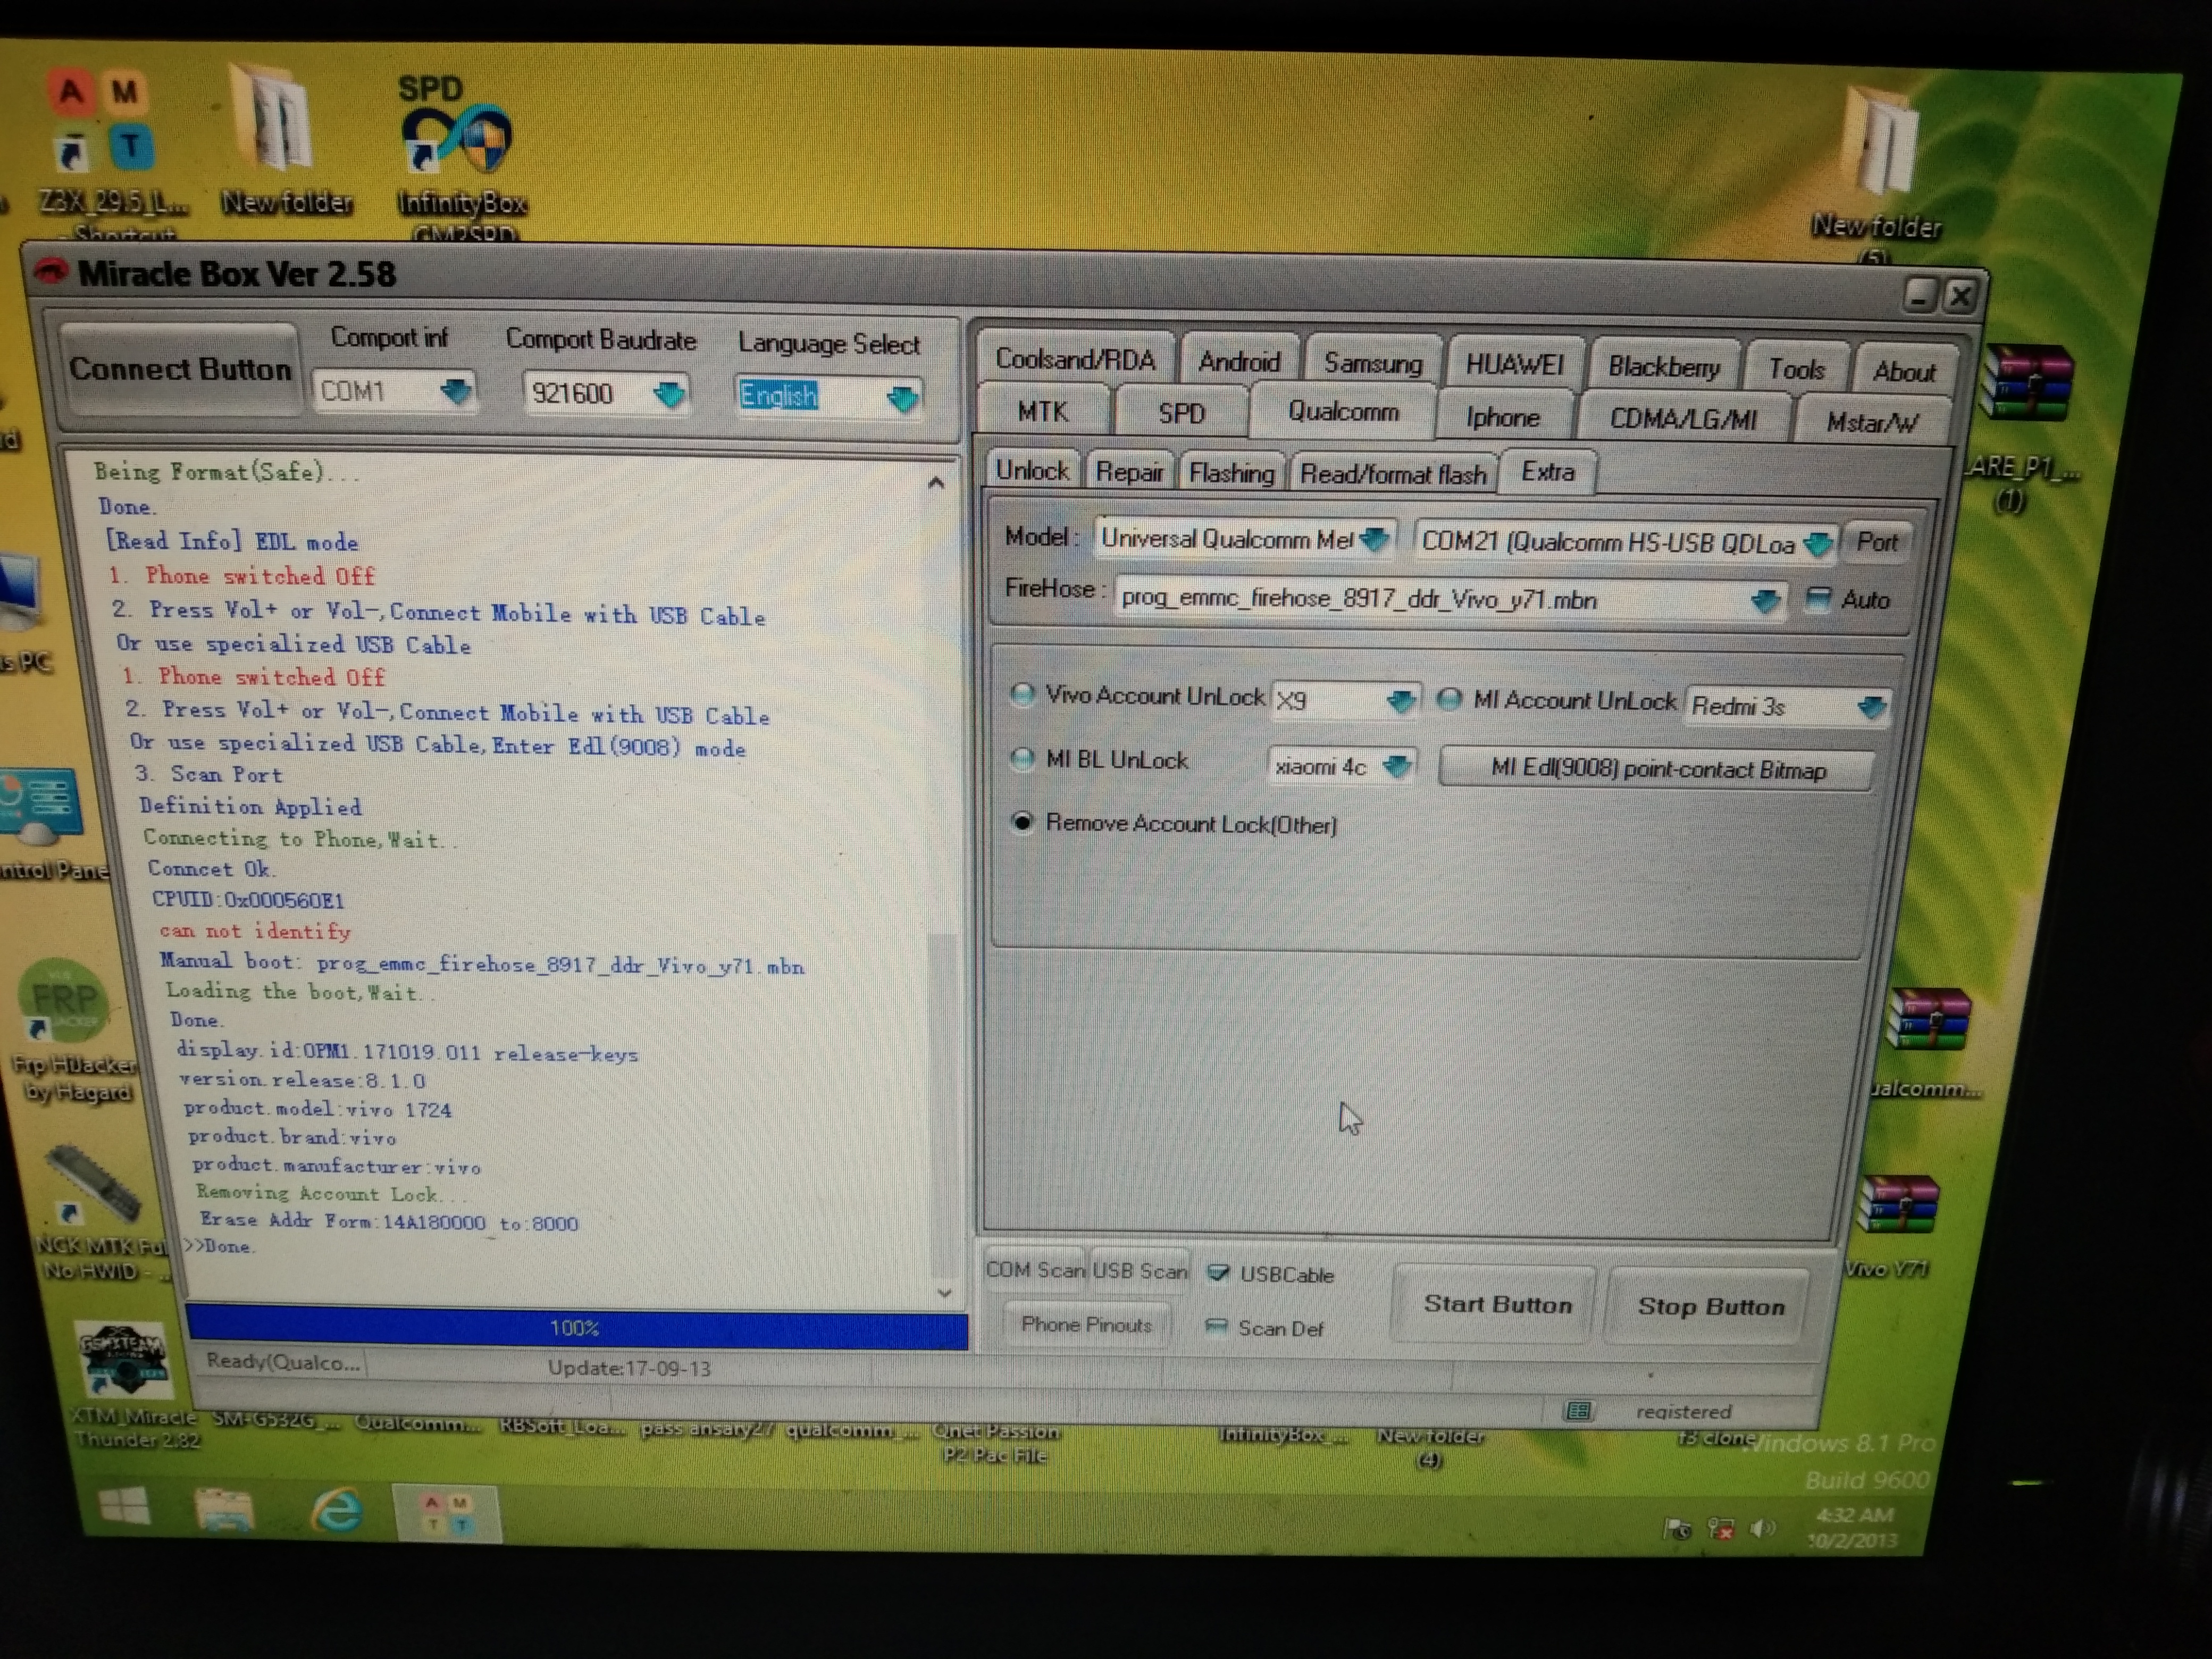The height and width of the screenshot is (1659, 2212).
Task: Click the blue 100% progress bar
Action: pyautogui.click(x=576, y=1327)
